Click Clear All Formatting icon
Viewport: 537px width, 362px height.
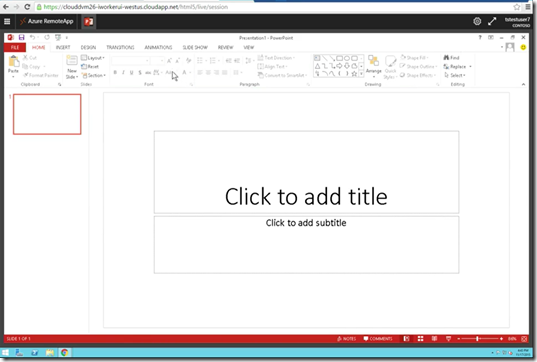click(188, 61)
